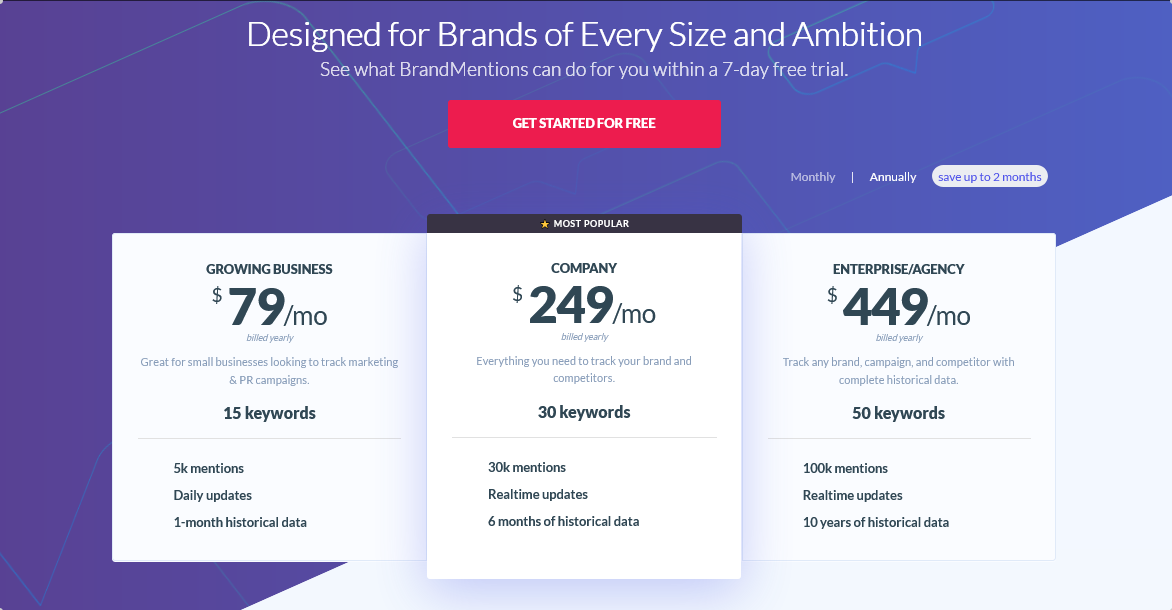The width and height of the screenshot is (1172, 610).
Task: Click the 15 keywords text
Action: tap(269, 413)
